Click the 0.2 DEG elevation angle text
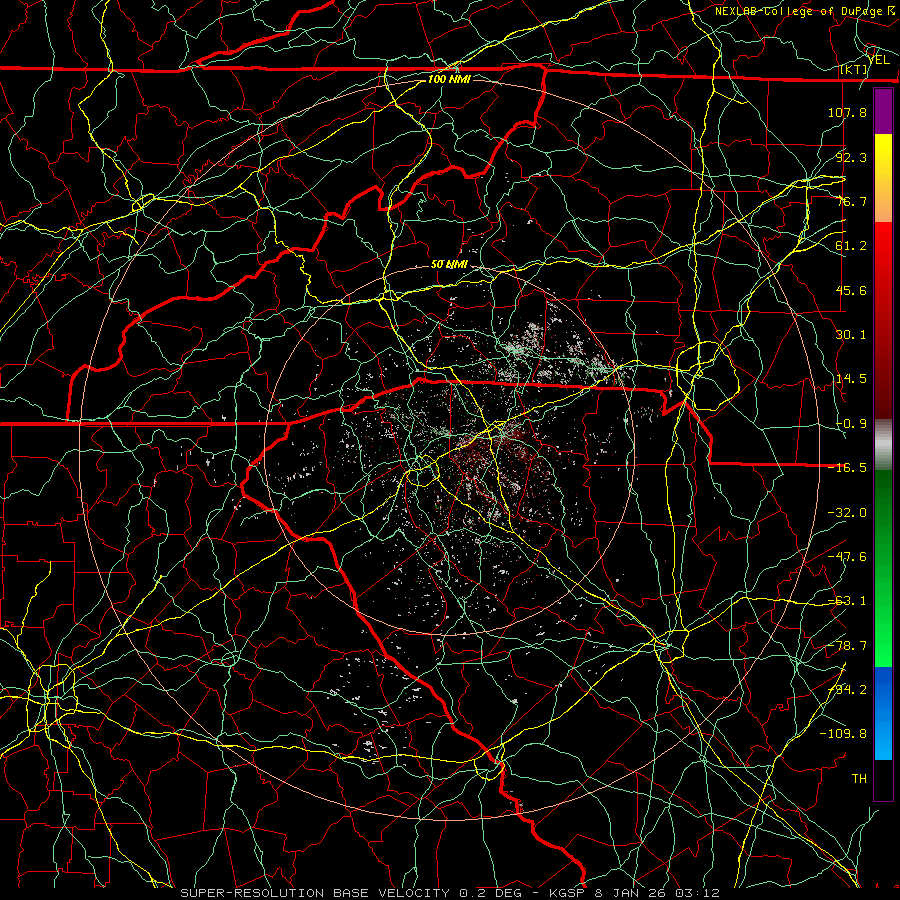The width and height of the screenshot is (900, 900). click(x=490, y=893)
